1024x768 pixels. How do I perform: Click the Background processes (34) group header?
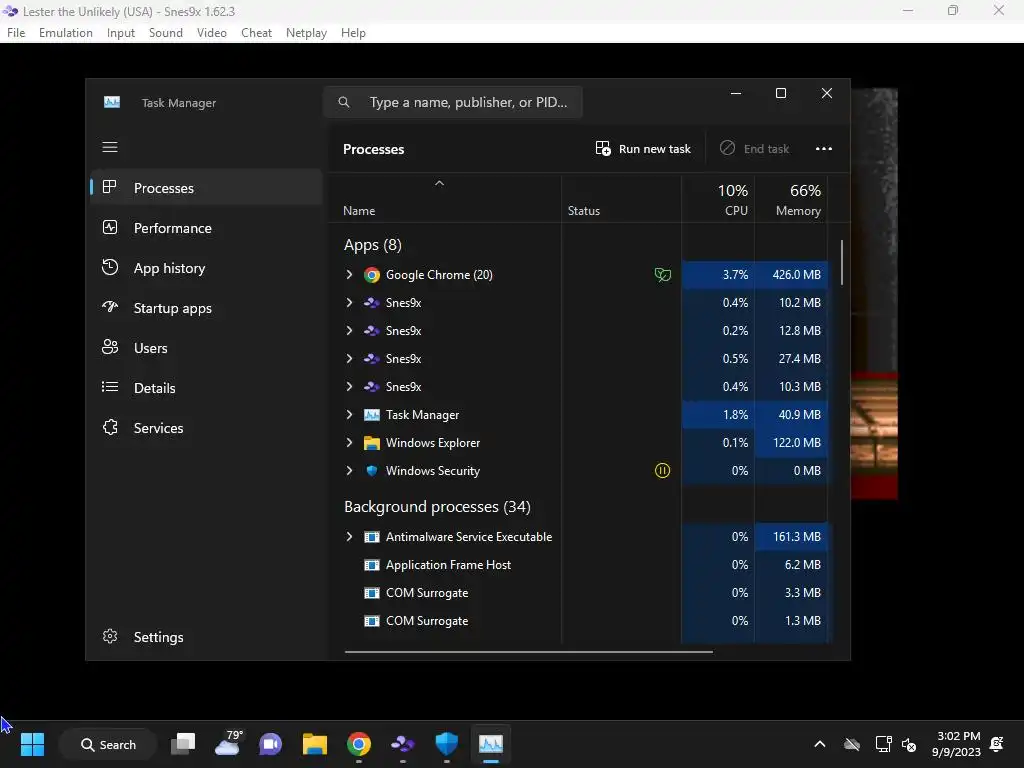[437, 507]
